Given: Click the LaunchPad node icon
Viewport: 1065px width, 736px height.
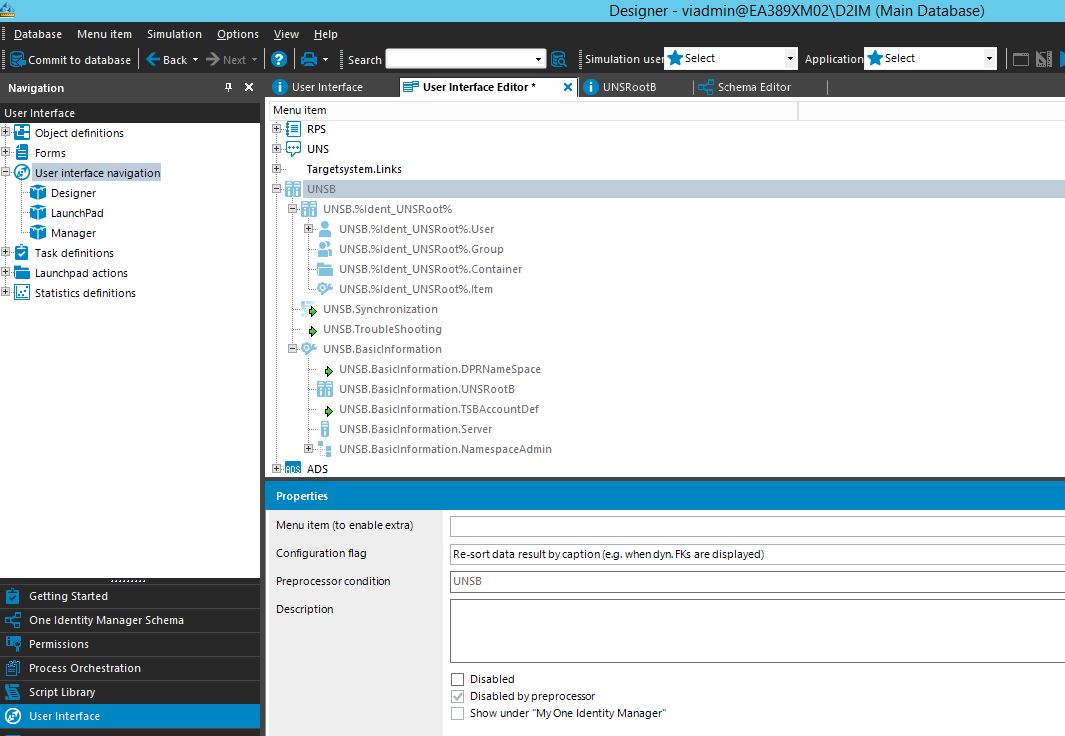Looking at the screenshot, I should point(38,213).
